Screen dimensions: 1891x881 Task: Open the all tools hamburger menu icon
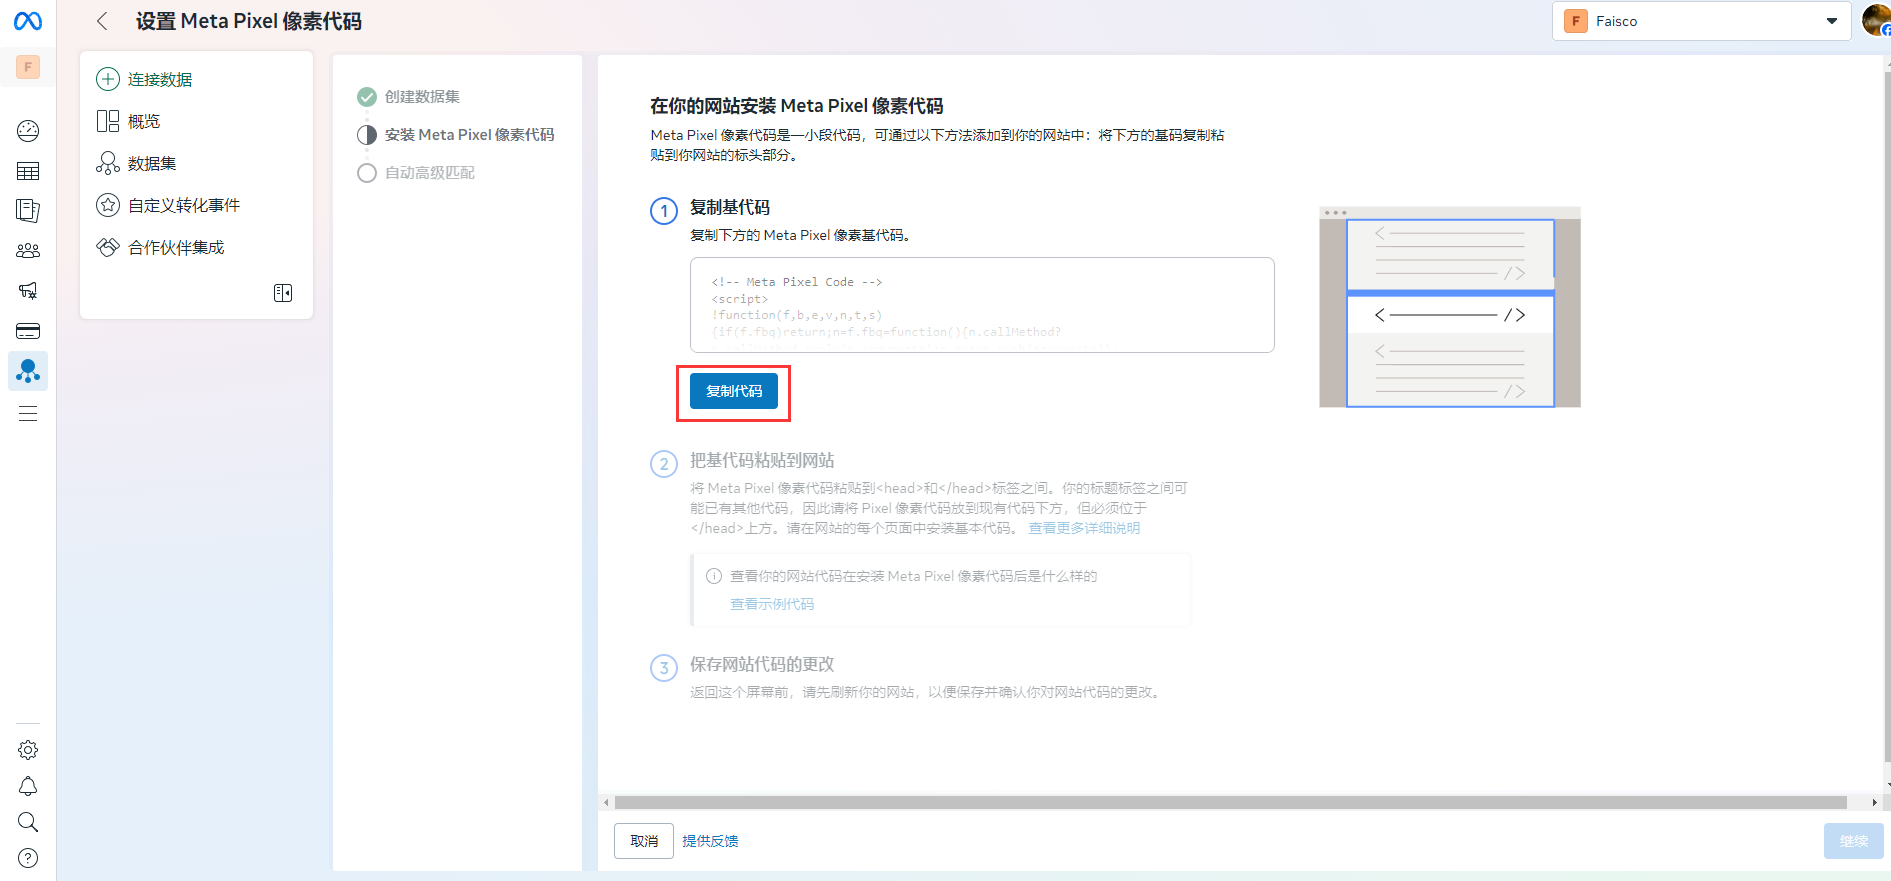(x=28, y=414)
